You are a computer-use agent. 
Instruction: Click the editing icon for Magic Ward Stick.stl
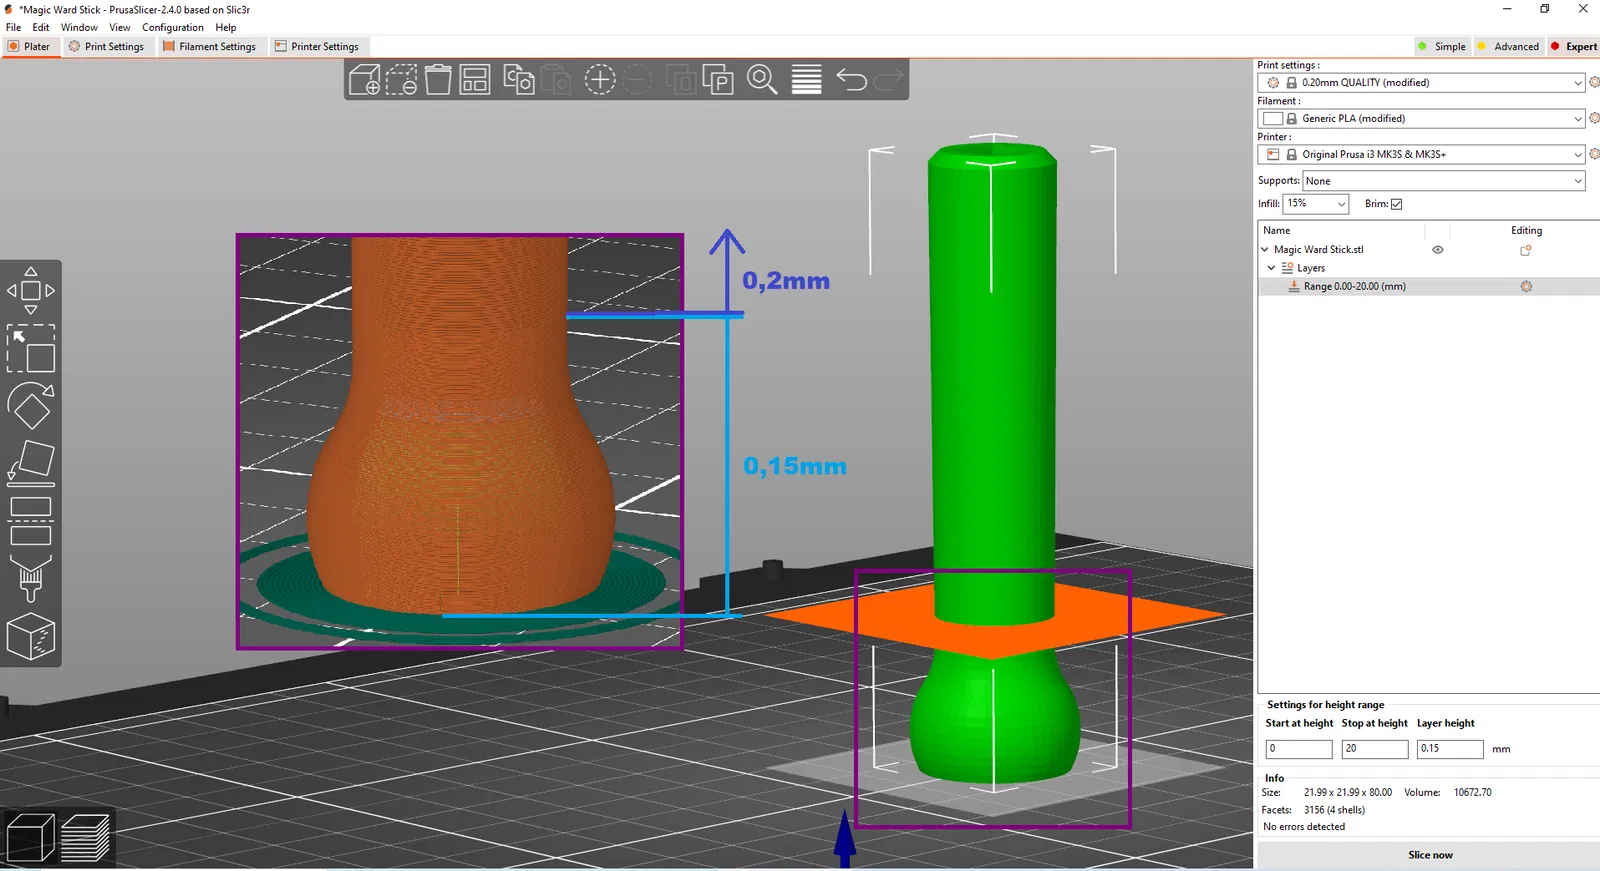1526,250
